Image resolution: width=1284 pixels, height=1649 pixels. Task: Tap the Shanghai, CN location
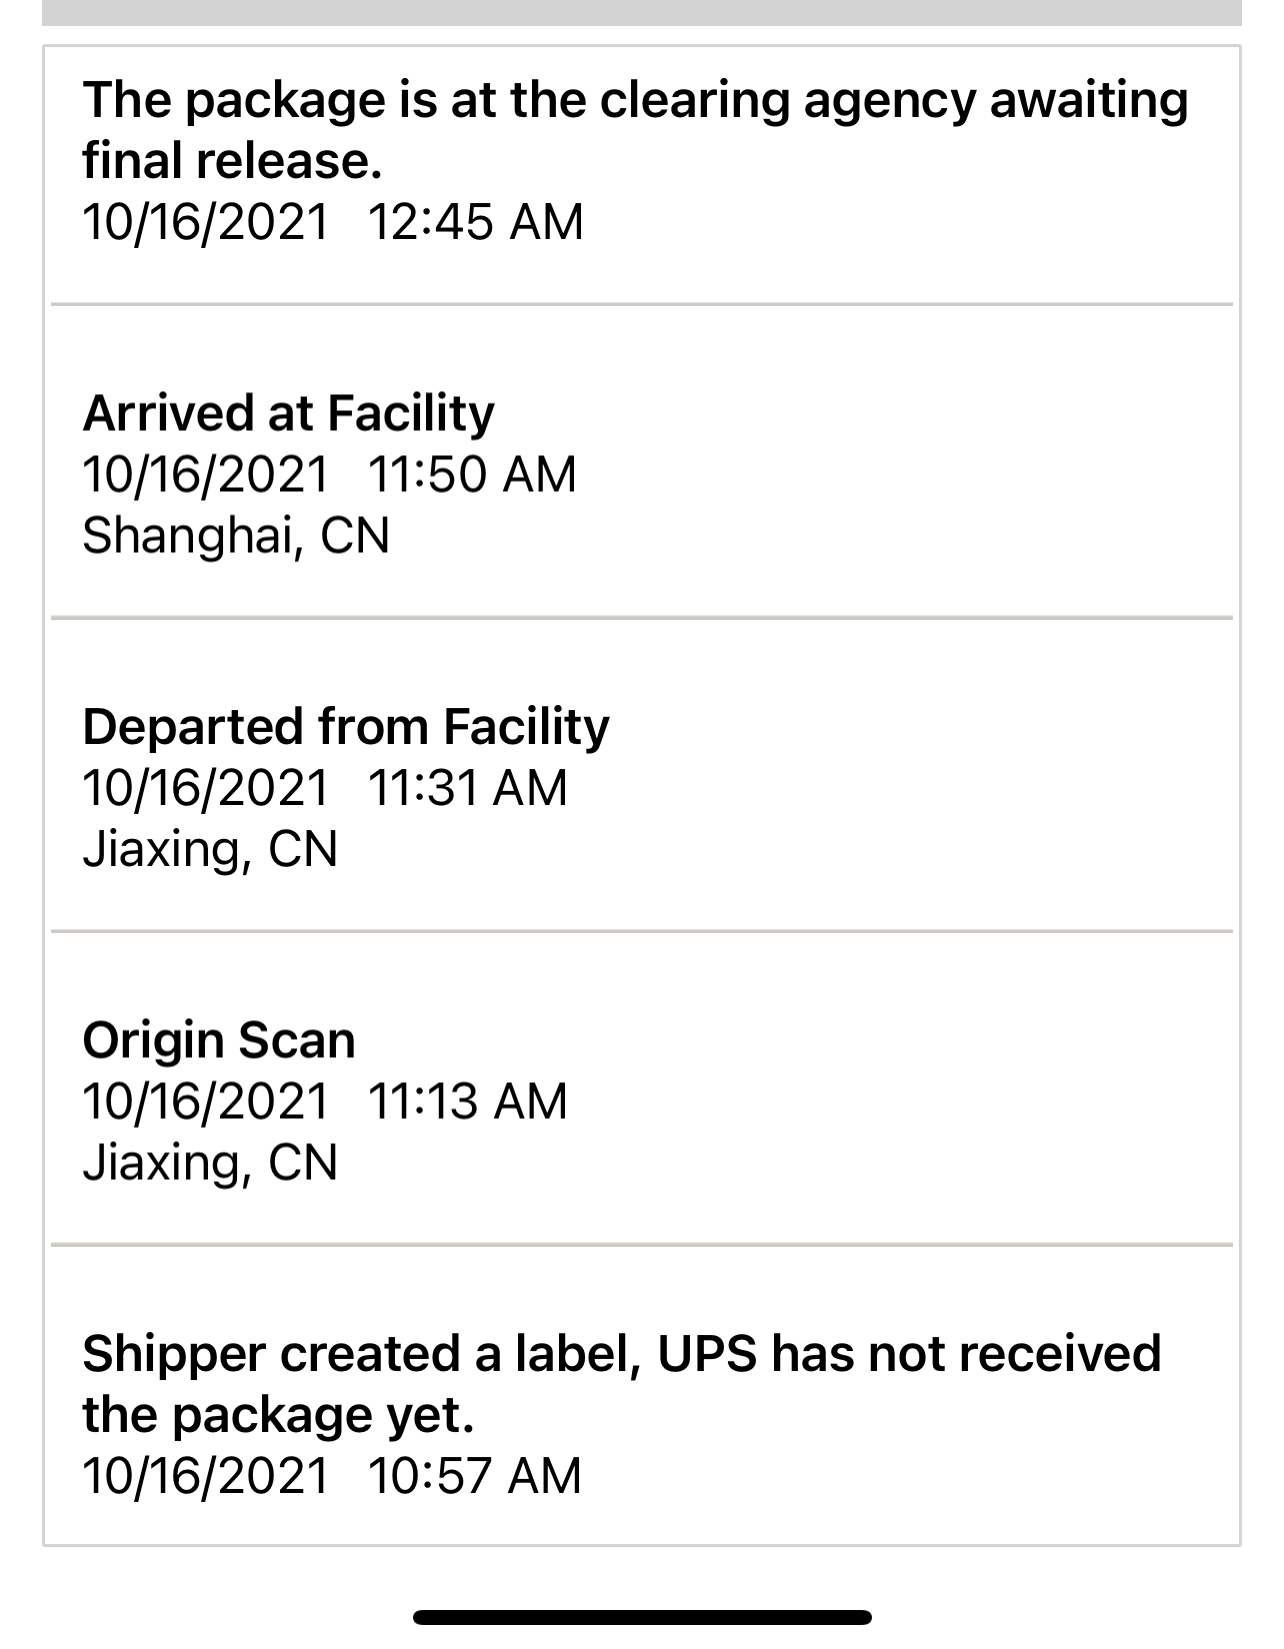(236, 536)
